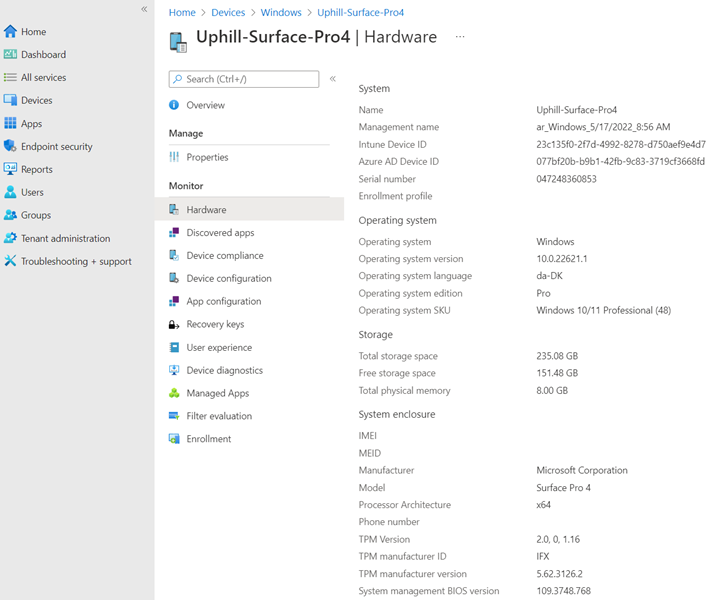Select the Troubleshooting + support wrench icon

pos(10,262)
